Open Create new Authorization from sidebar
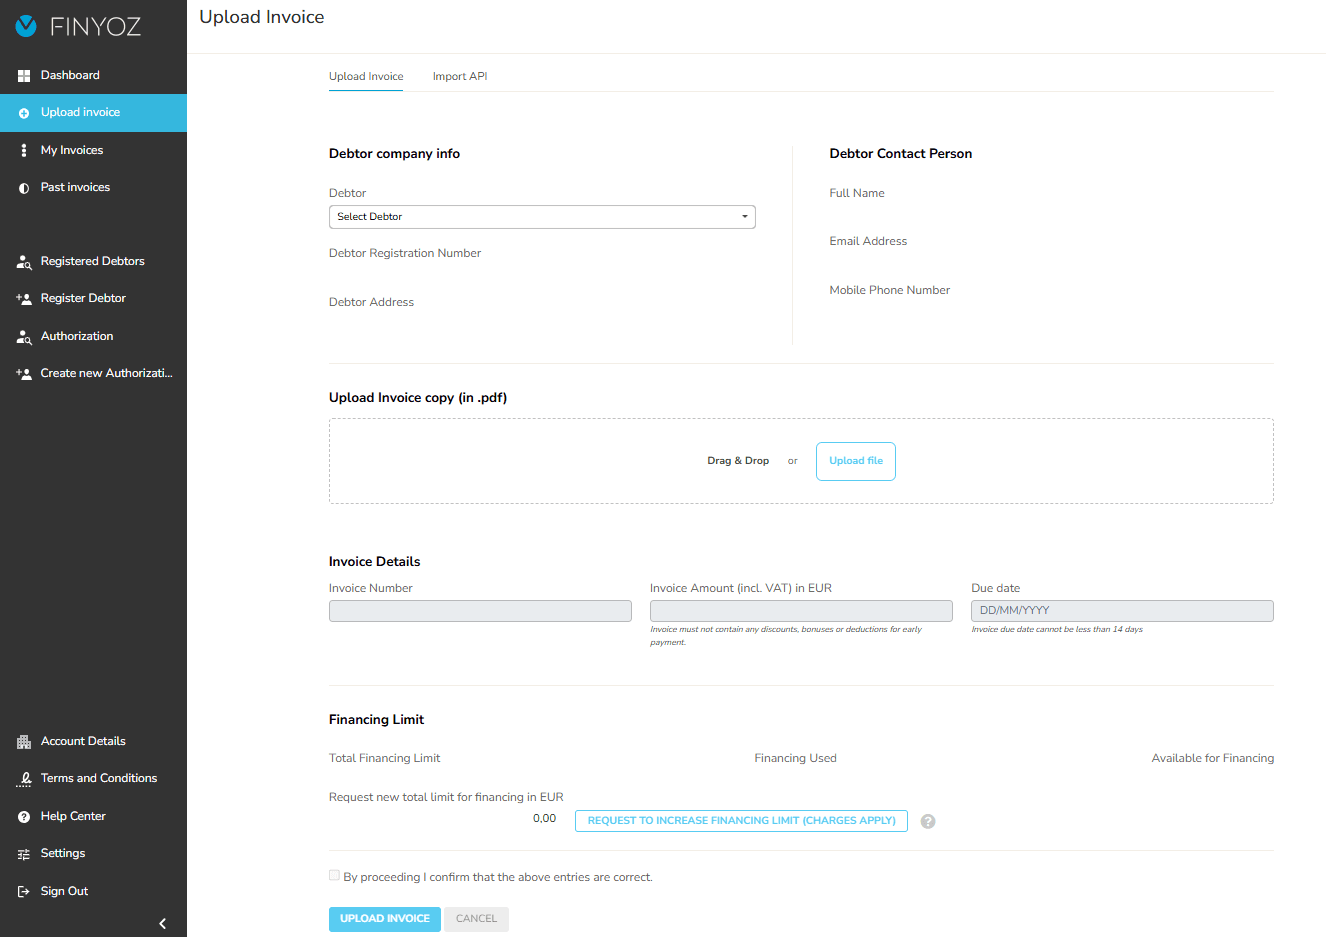This screenshot has width=1326, height=937. coord(22,373)
